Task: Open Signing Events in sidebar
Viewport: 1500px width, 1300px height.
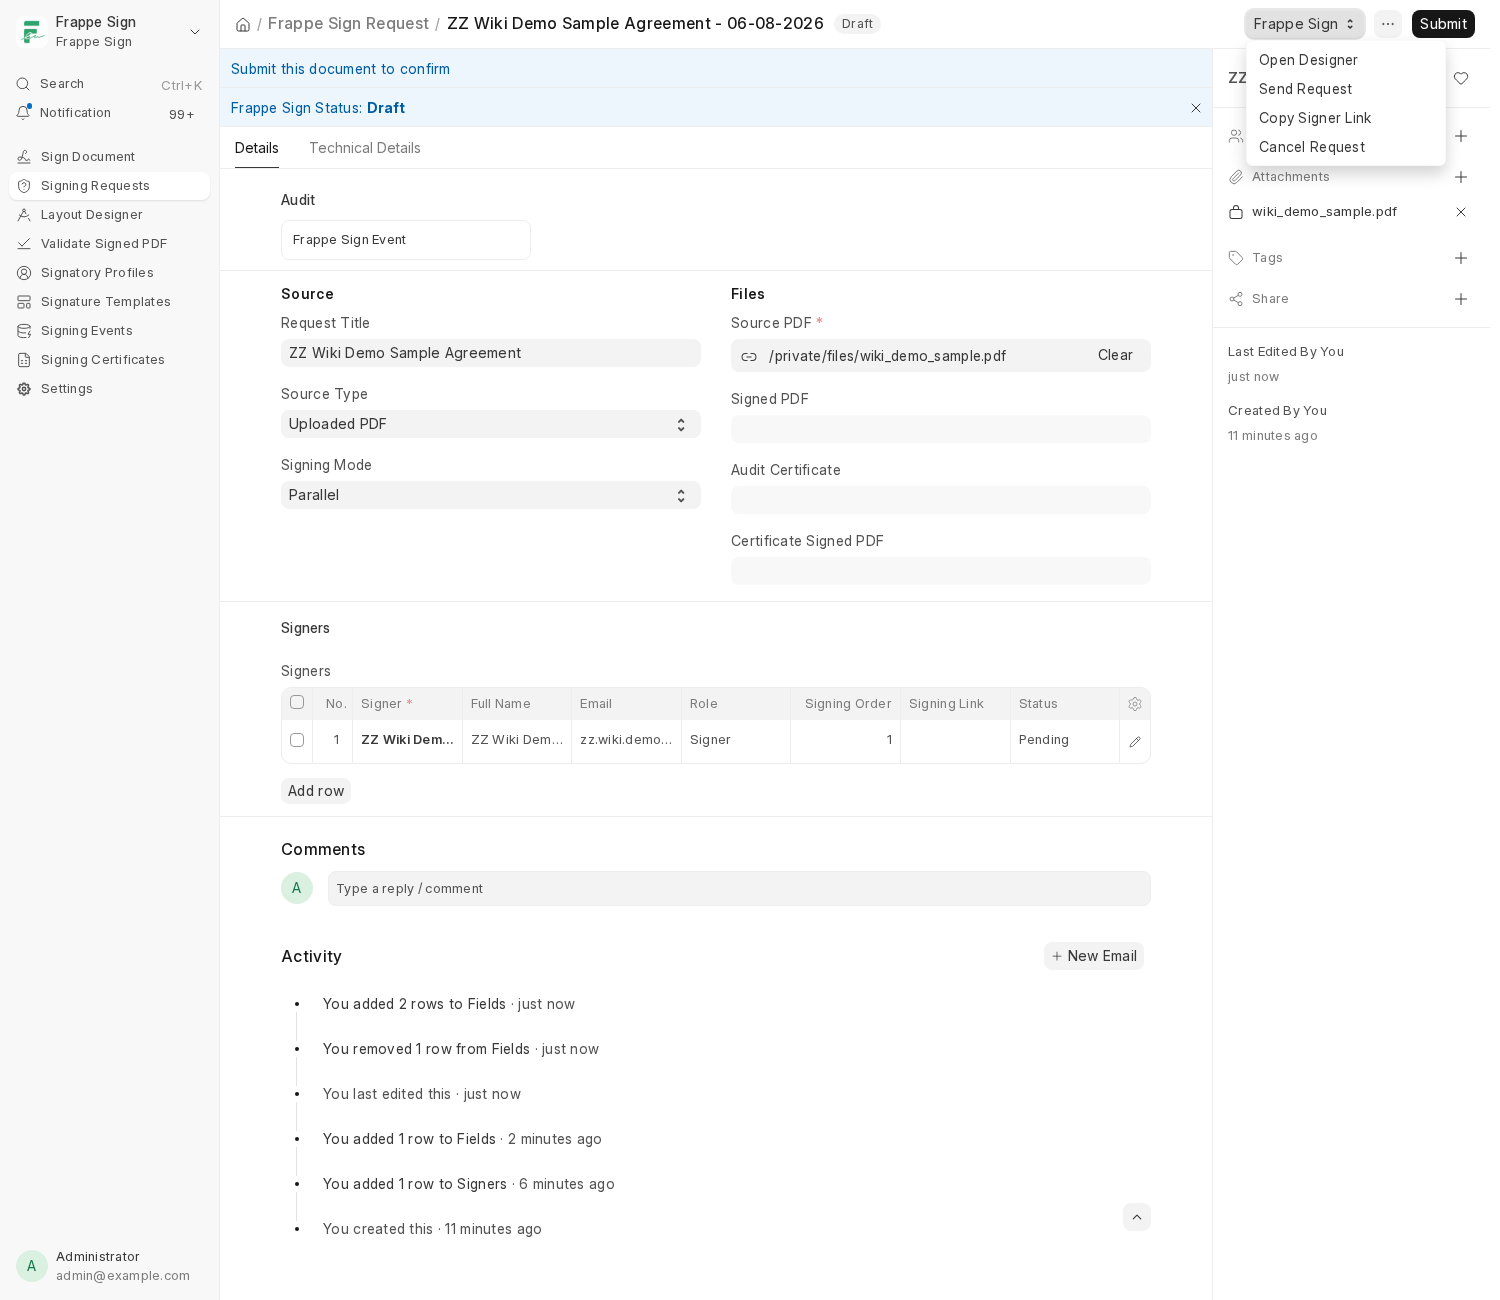Action: [109, 331]
